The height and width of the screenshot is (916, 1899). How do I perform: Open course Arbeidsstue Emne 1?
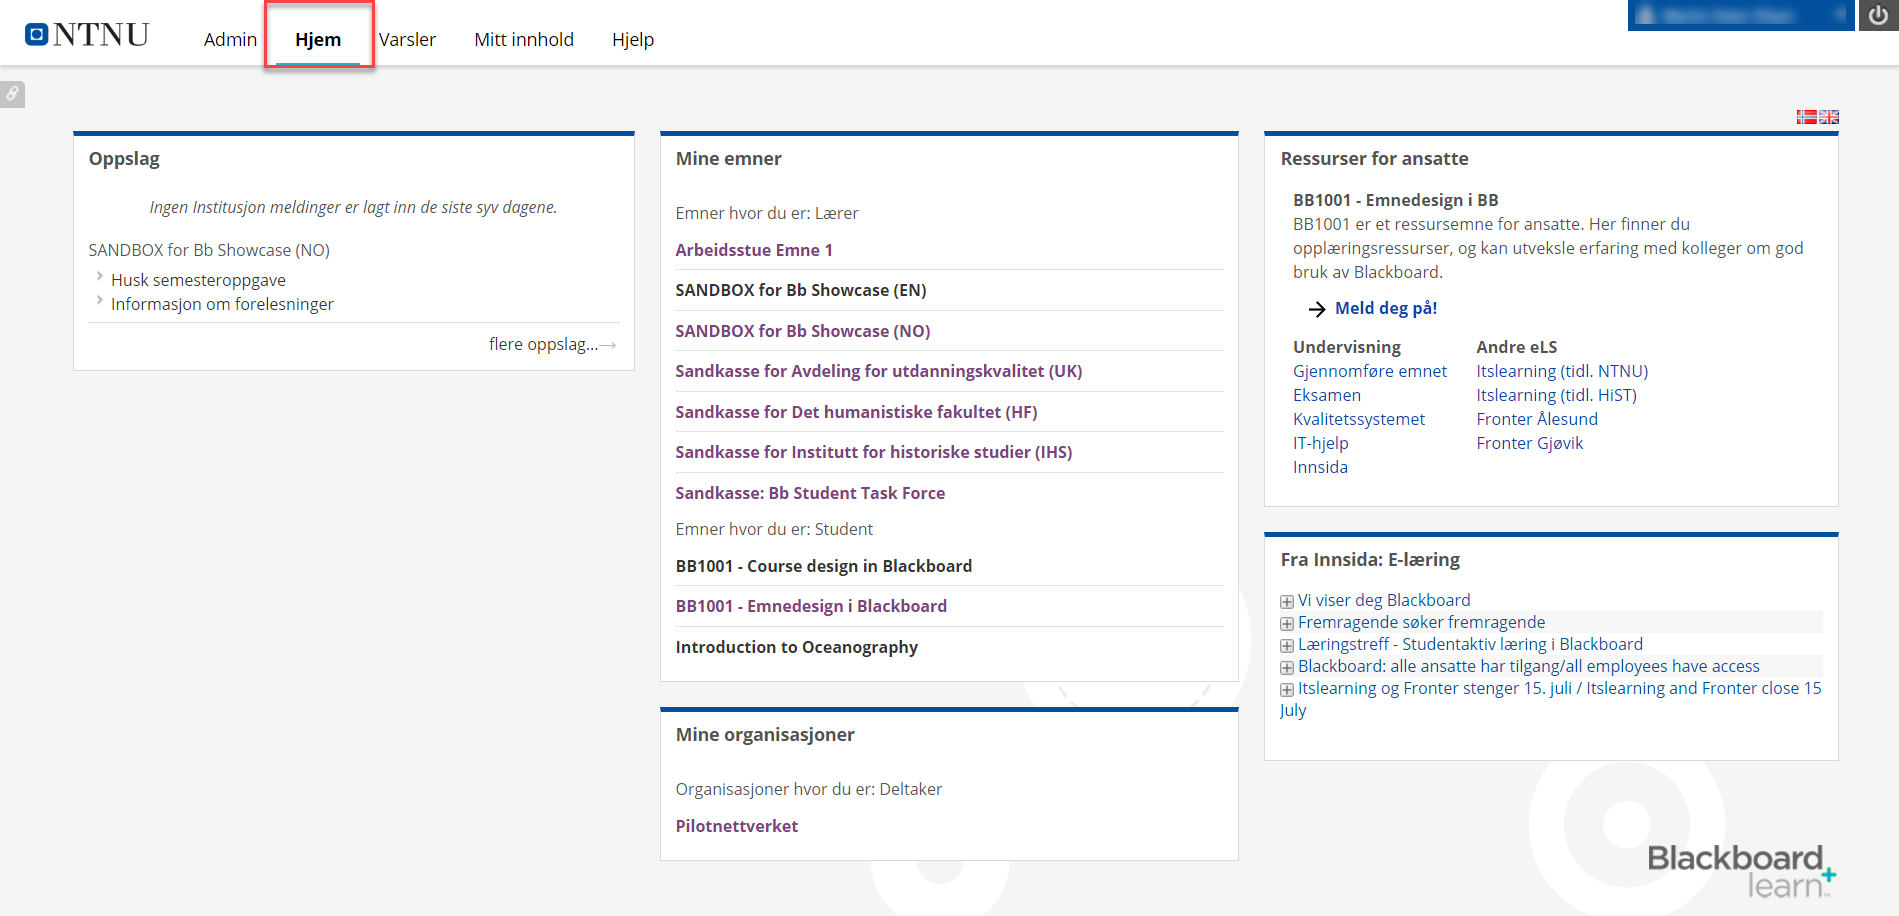tap(754, 250)
